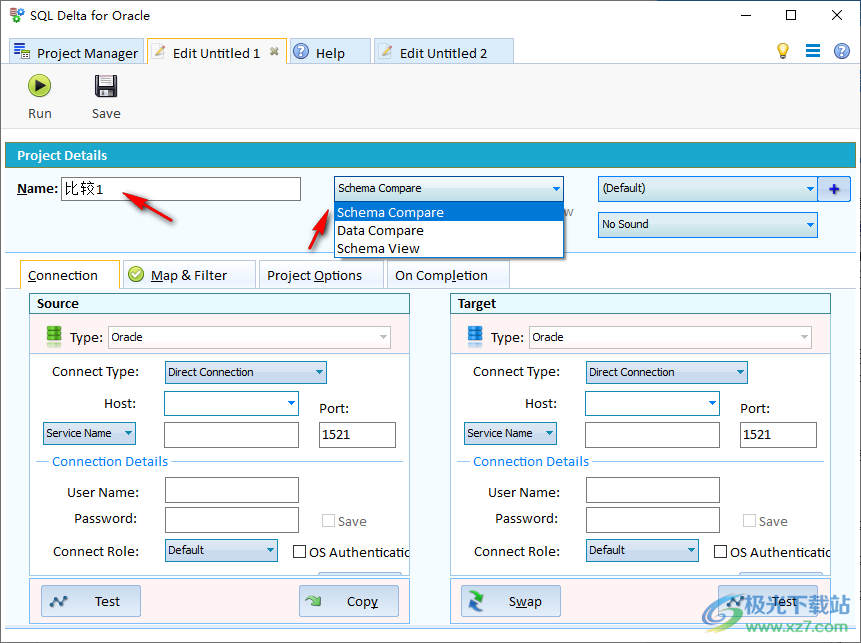Open the No Sound dropdown
Image resolution: width=861 pixels, height=643 pixels.
707,225
